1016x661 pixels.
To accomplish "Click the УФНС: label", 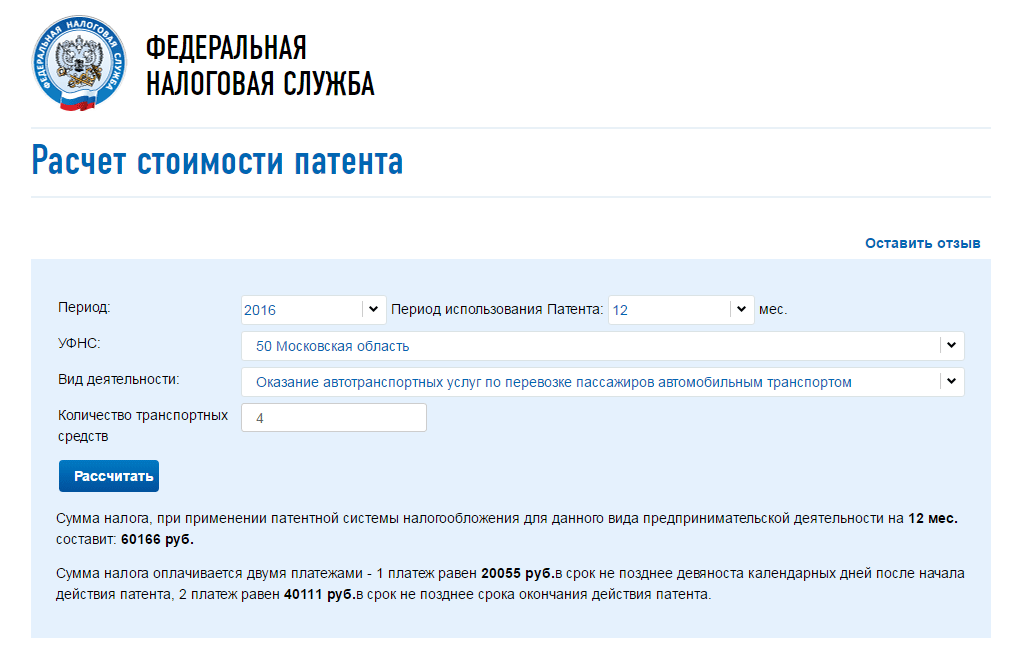I will coord(79,343).
